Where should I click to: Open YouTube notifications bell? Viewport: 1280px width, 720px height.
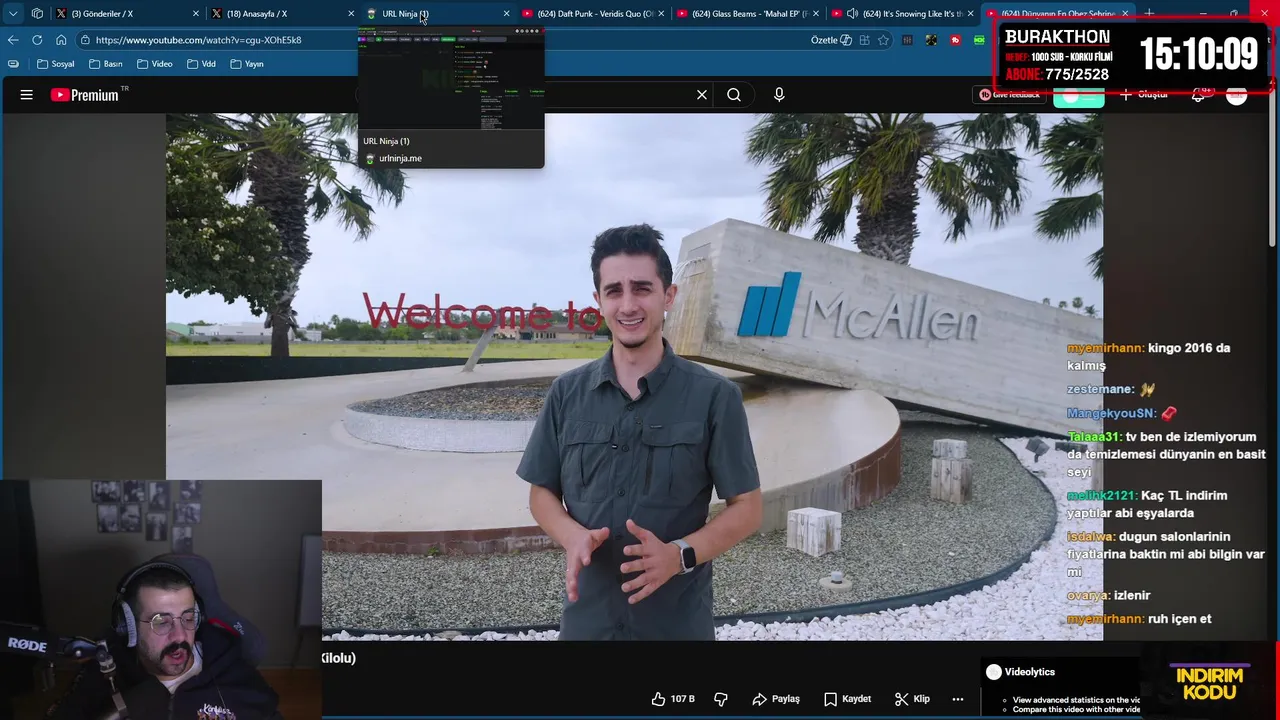click(x=1199, y=95)
